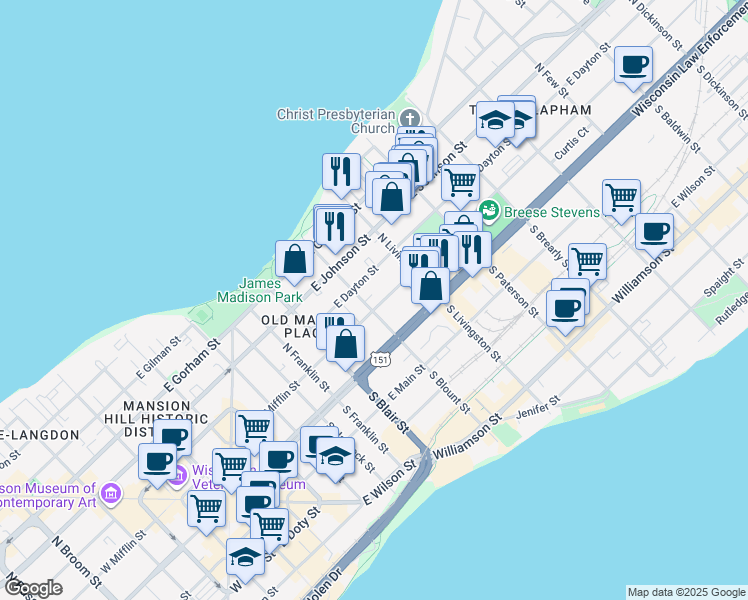Click the E Gilman St street label

[158, 358]
